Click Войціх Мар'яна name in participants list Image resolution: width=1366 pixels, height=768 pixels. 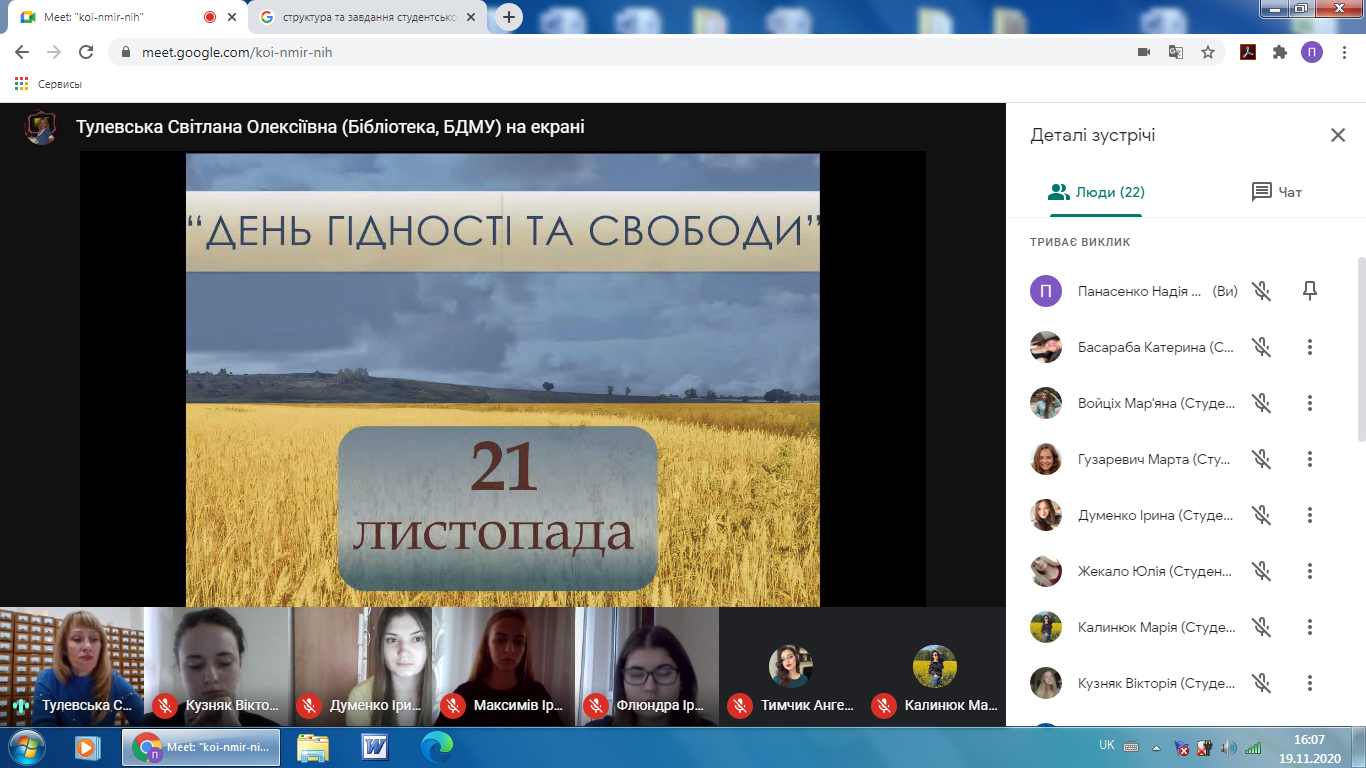1157,403
